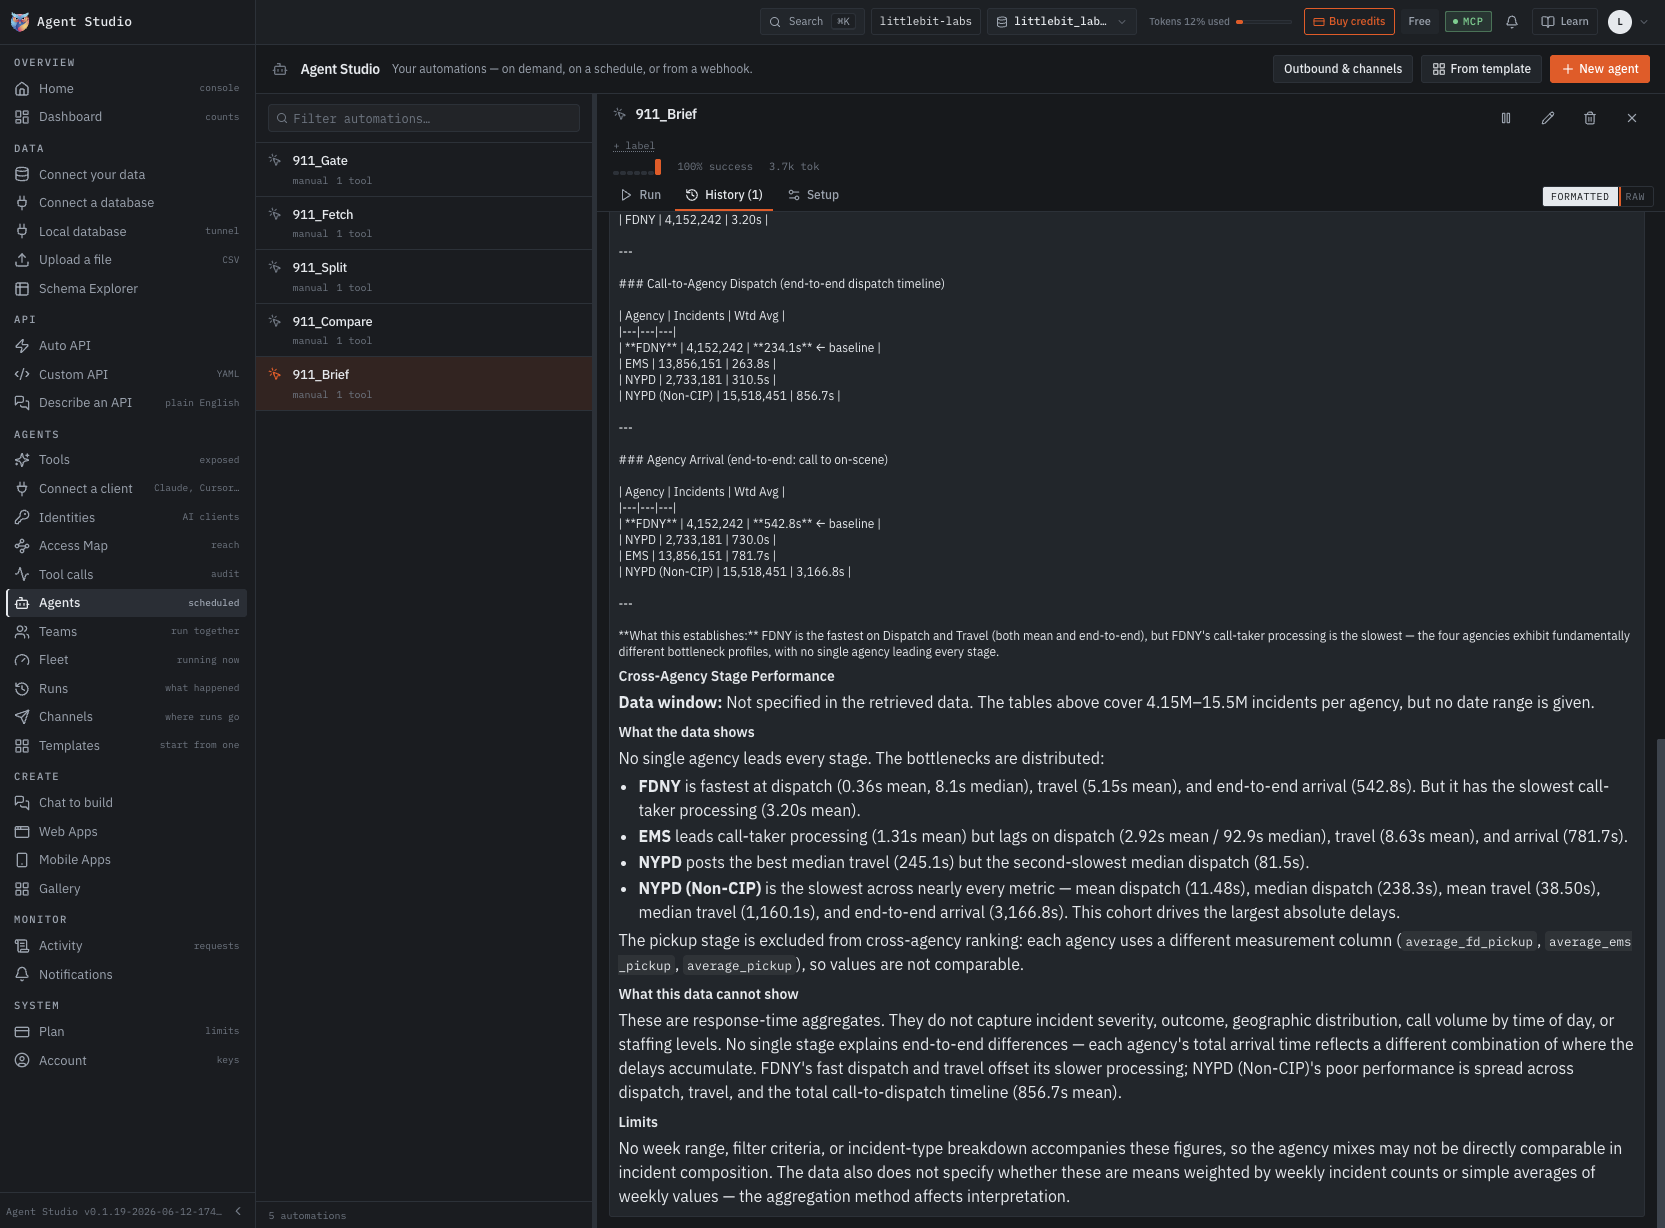This screenshot has width=1665, height=1228.
Task: Focus the Filter automations field
Action: click(x=424, y=118)
